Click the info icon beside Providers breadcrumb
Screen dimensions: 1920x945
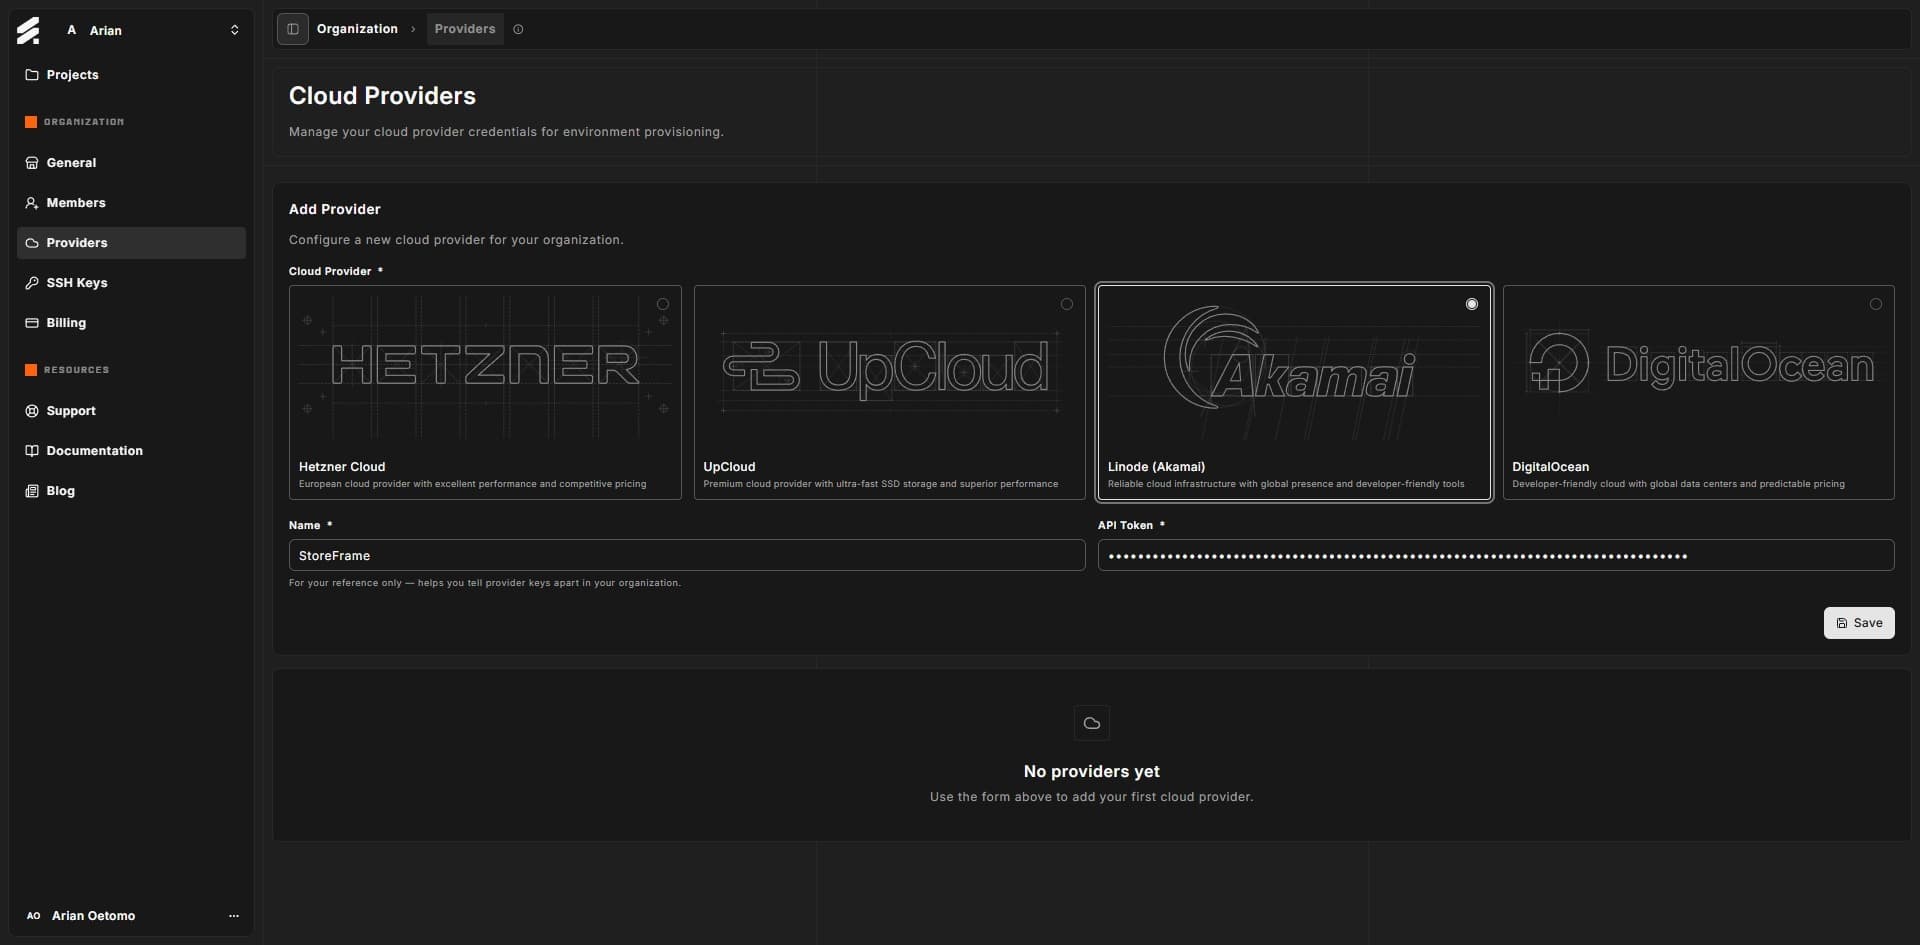pos(518,29)
